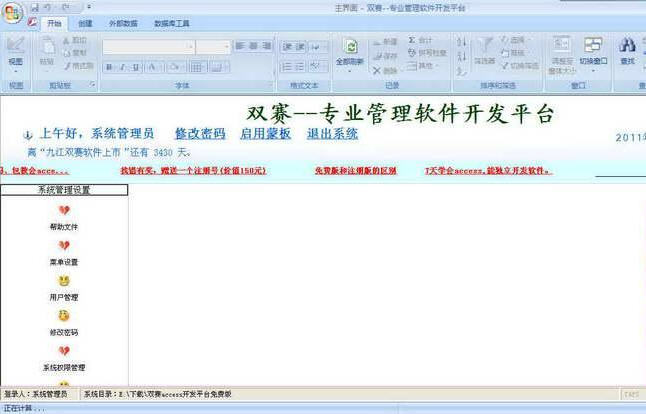The image size is (646, 414).
Task: Click the 修改密码 link in header
Action: 200,134
